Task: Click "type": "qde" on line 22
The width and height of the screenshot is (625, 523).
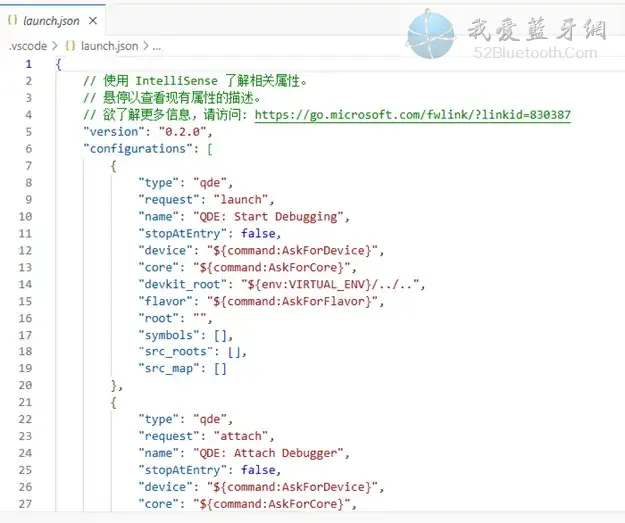Action: [x=185, y=419]
